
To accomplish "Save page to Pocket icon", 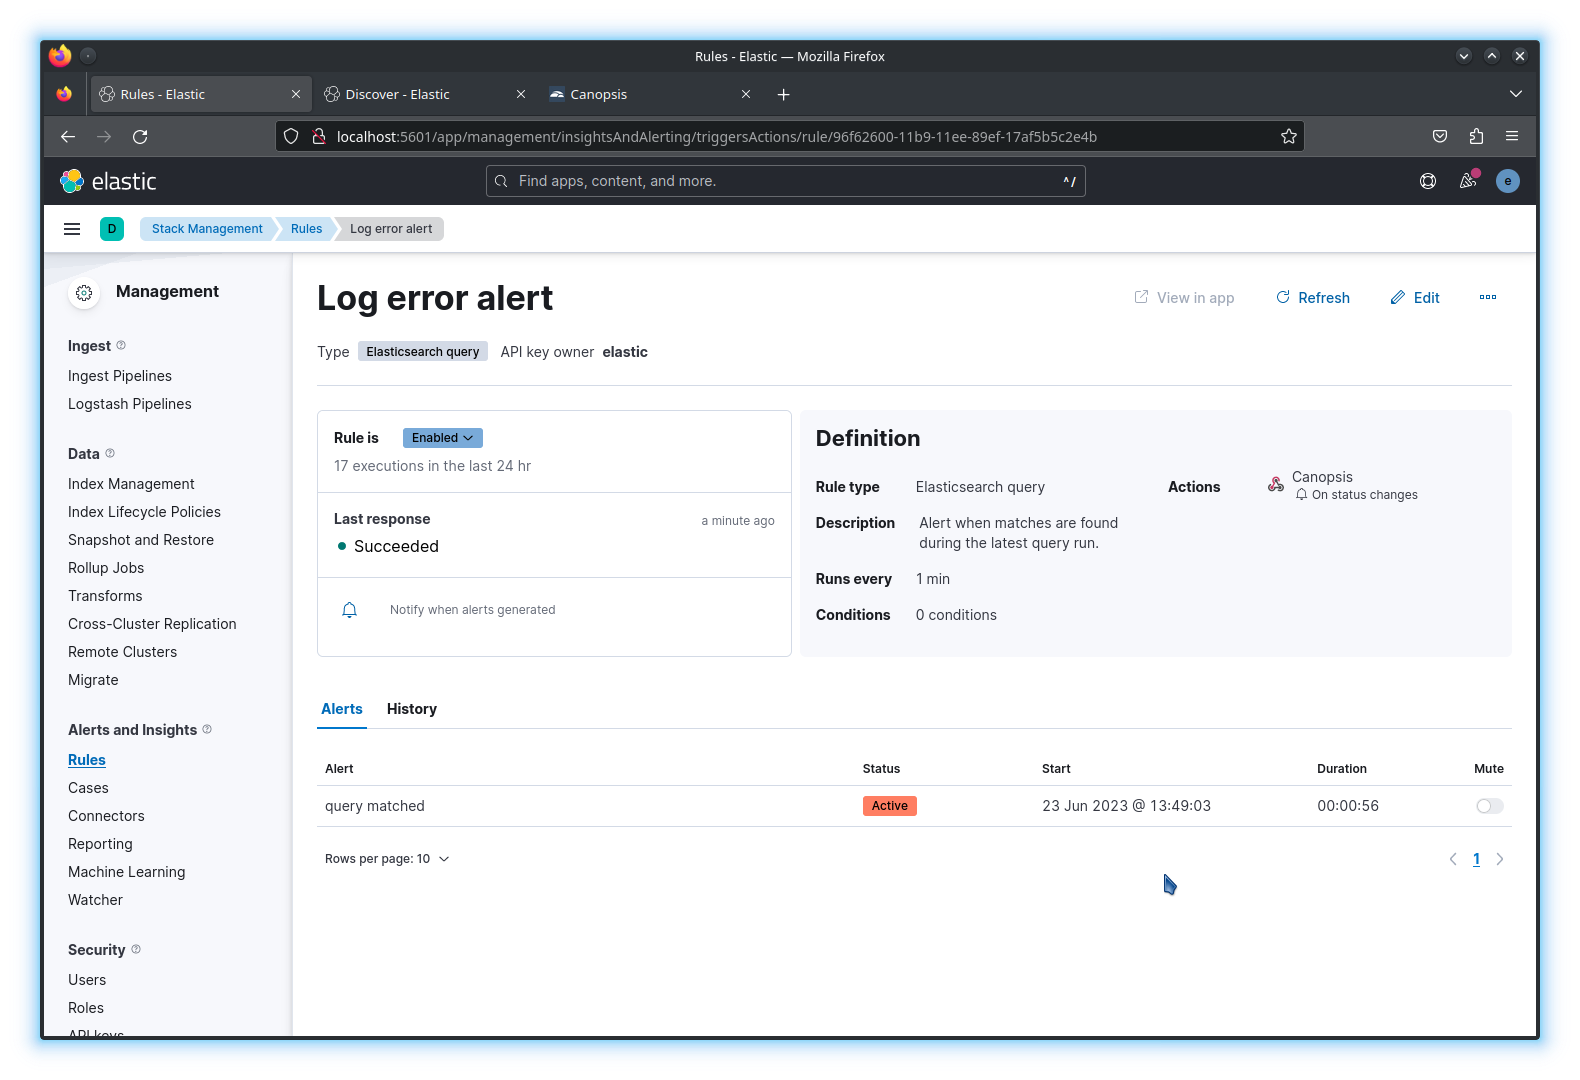I will coord(1440,137).
